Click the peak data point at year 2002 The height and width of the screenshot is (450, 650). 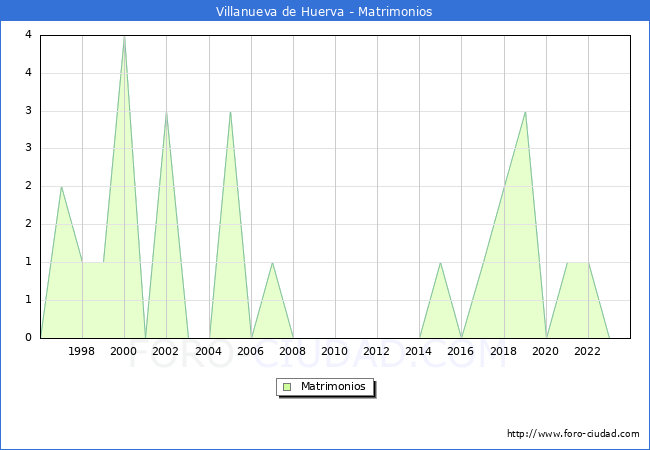[166, 112]
